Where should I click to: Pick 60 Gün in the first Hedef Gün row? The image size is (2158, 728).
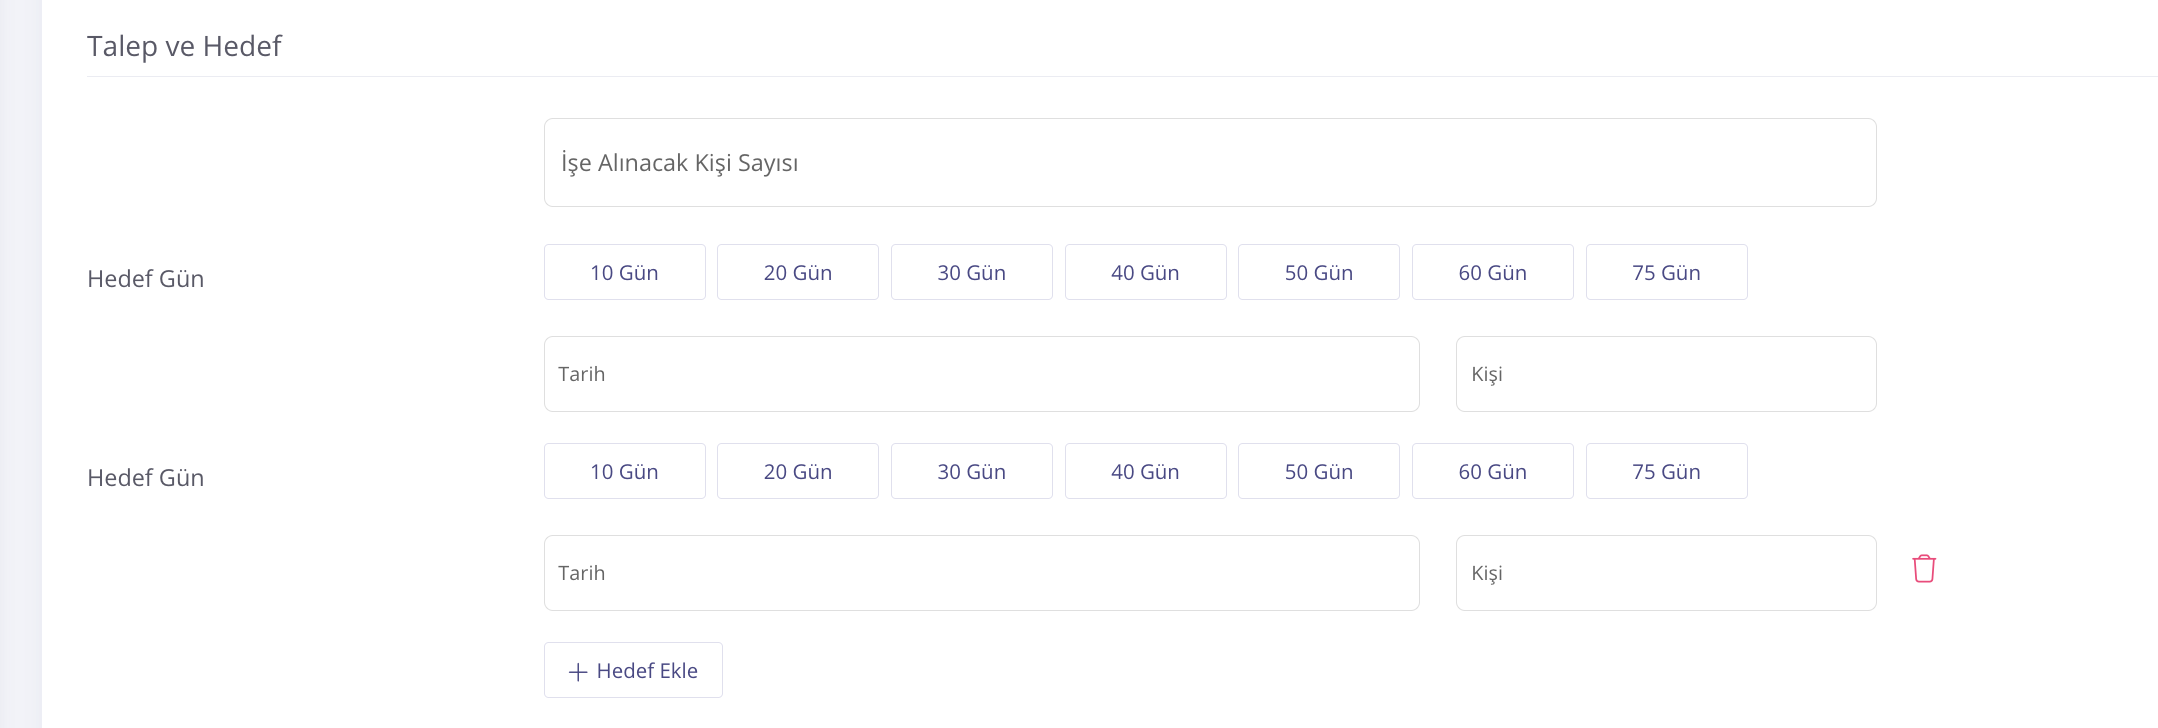point(1493,272)
